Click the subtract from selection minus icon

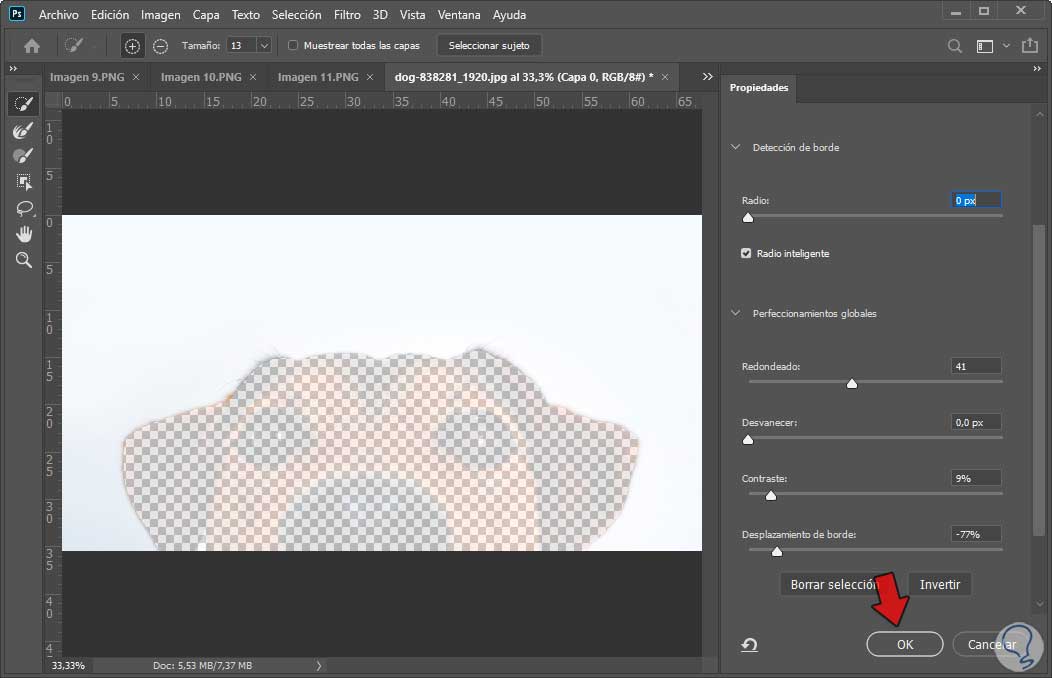tap(160, 46)
